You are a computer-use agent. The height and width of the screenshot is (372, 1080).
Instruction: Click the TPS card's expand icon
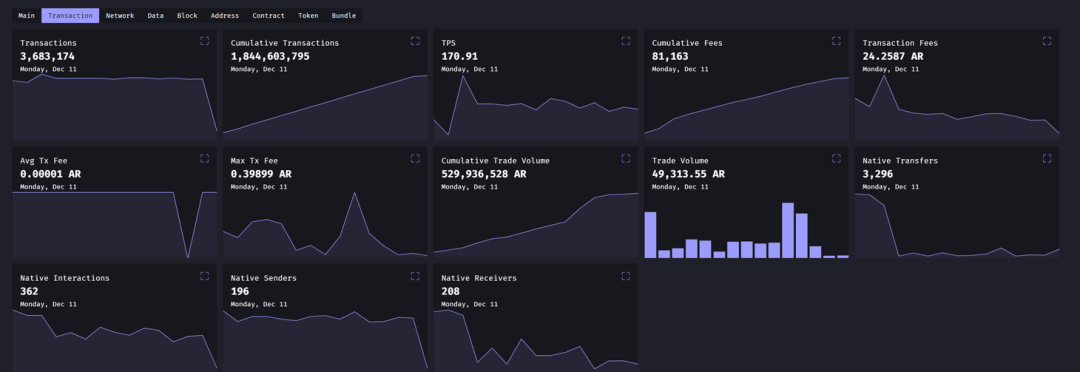tap(626, 41)
